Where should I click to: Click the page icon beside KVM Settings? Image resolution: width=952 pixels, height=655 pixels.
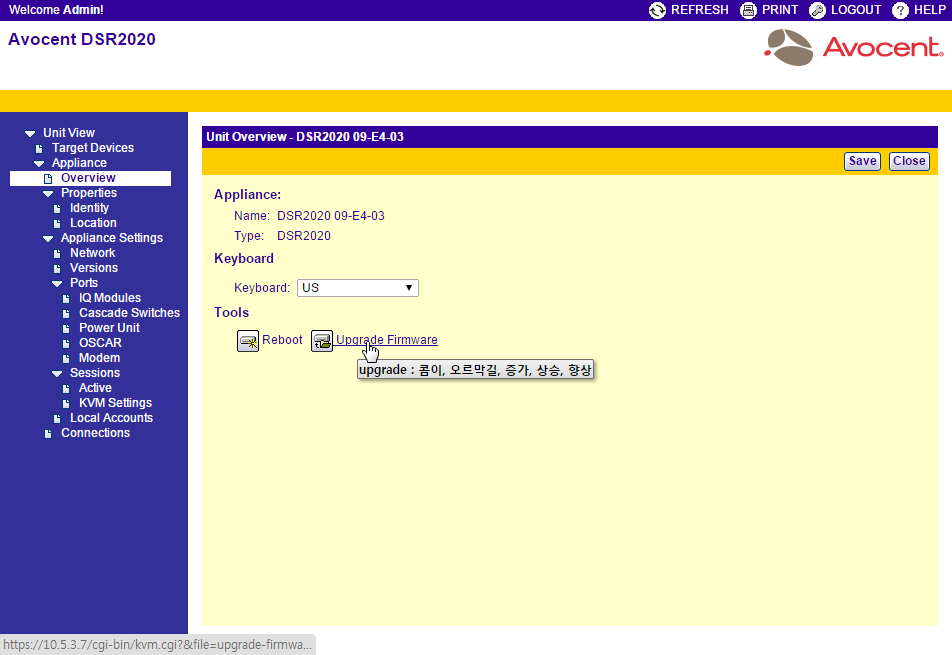pyautogui.click(x=66, y=404)
